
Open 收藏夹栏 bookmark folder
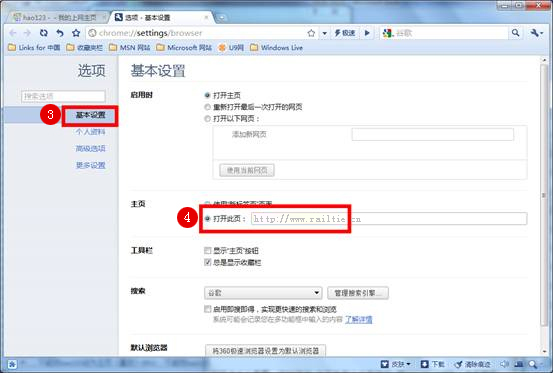coord(85,48)
